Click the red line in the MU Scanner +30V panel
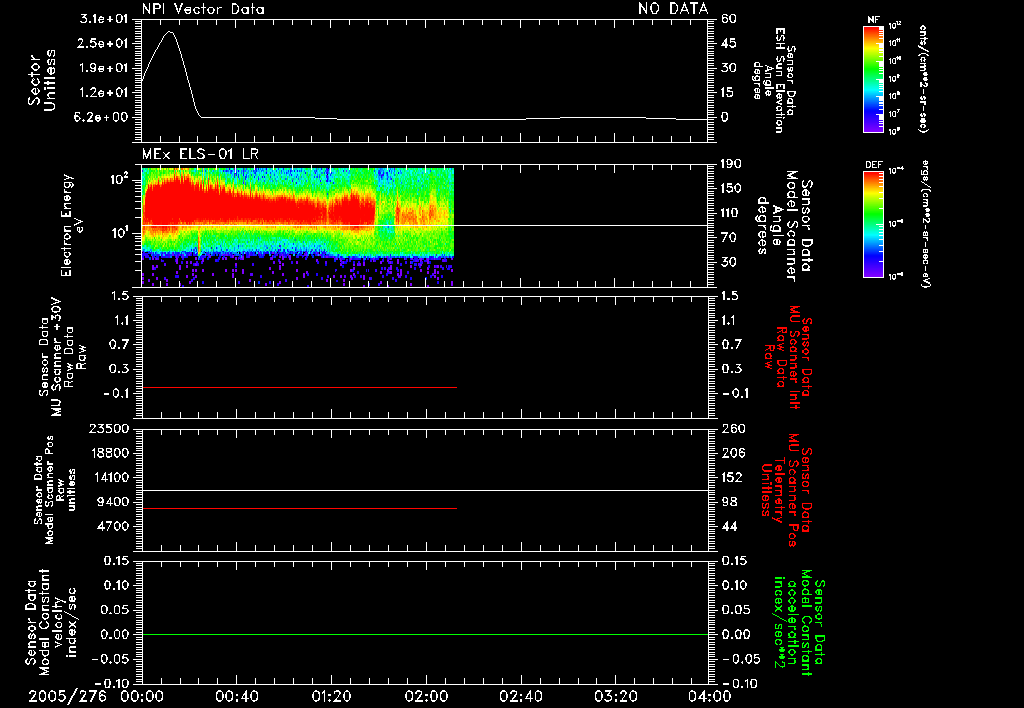 299,387
